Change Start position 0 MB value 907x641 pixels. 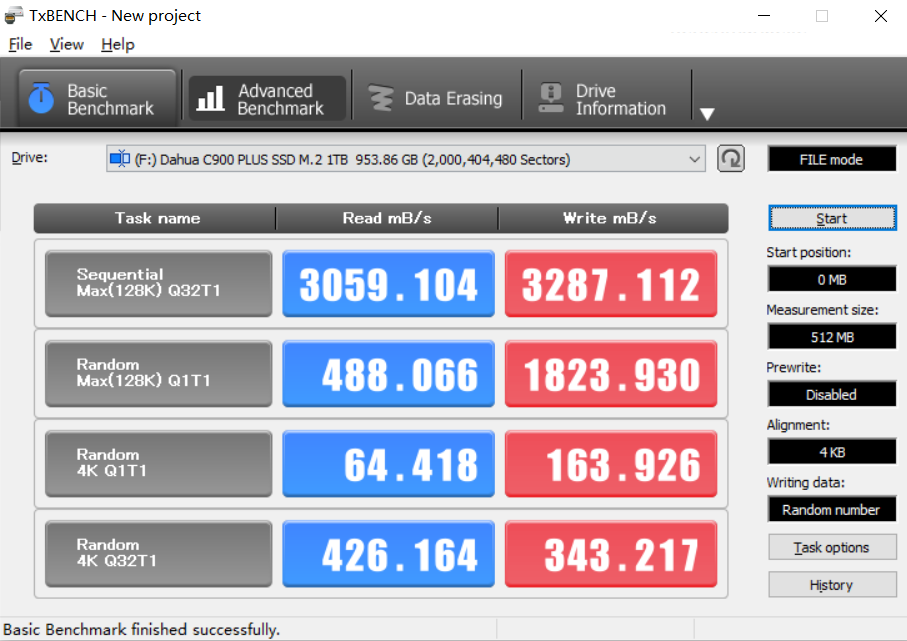[832, 279]
